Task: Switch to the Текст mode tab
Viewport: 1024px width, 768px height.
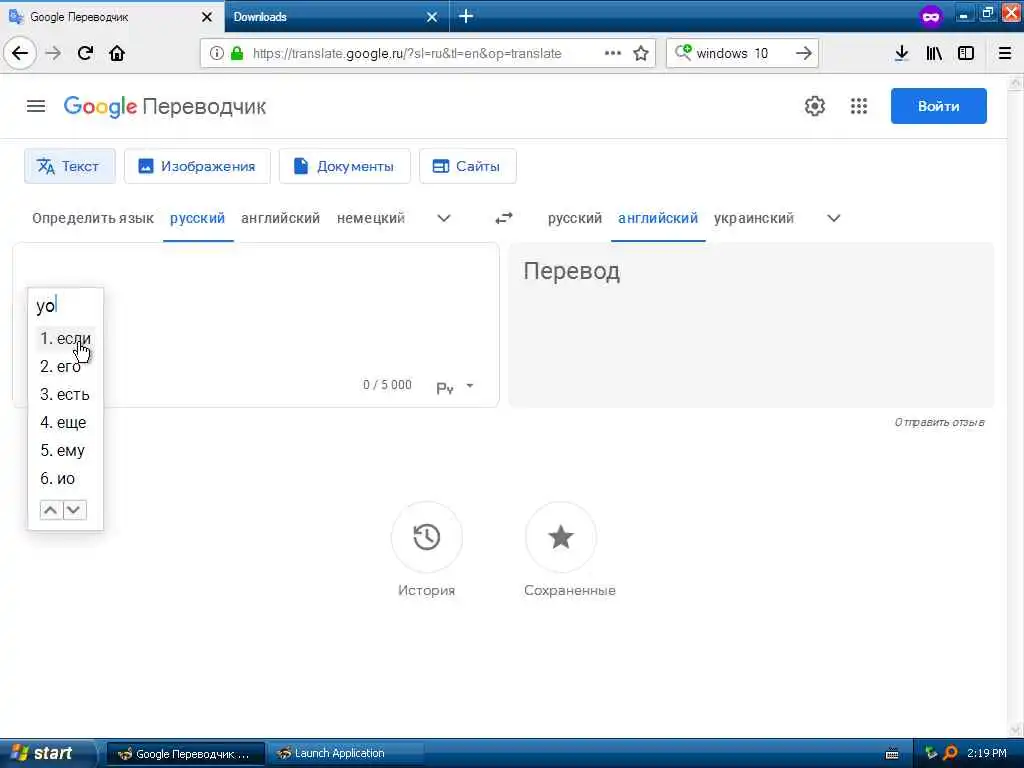Action: coord(70,166)
